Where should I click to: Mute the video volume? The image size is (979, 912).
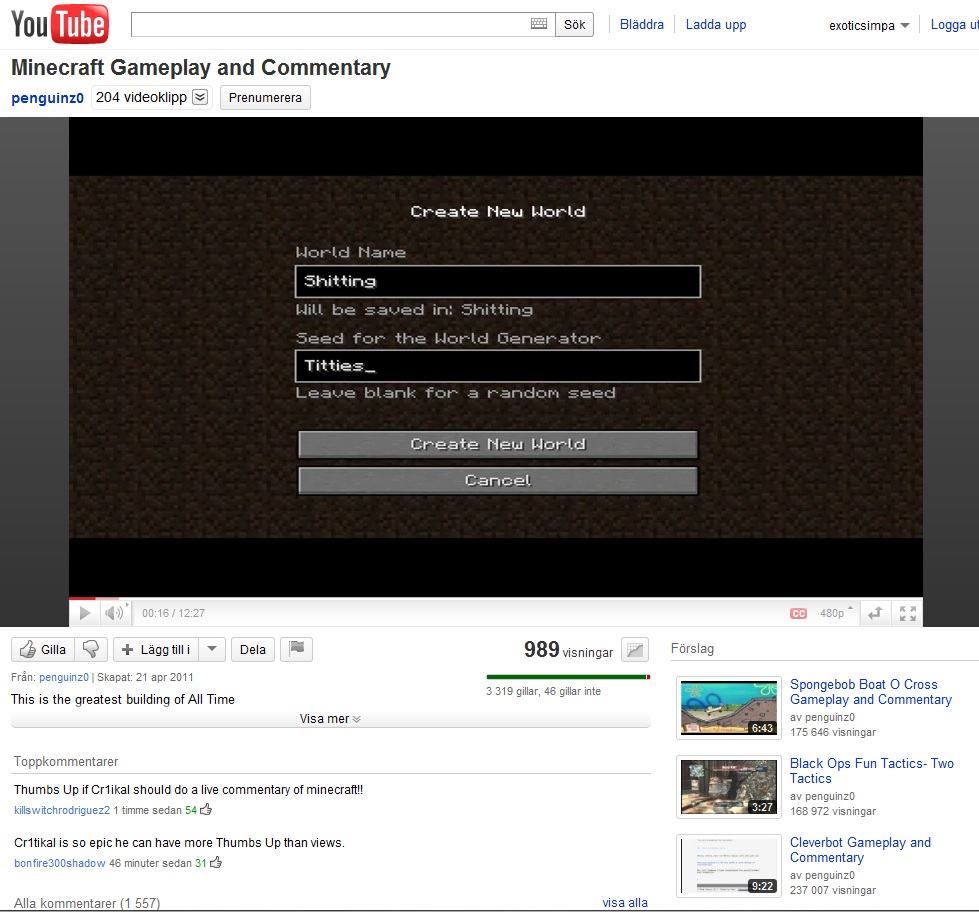(x=115, y=613)
